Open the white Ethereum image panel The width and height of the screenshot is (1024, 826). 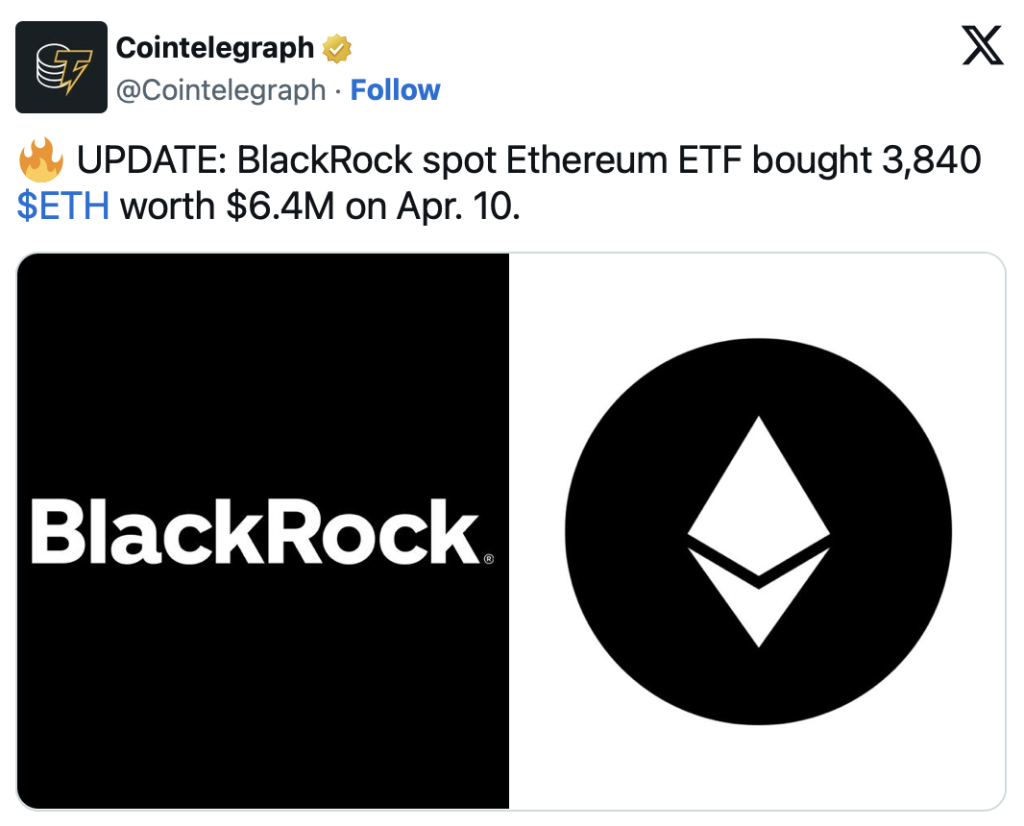click(757, 532)
